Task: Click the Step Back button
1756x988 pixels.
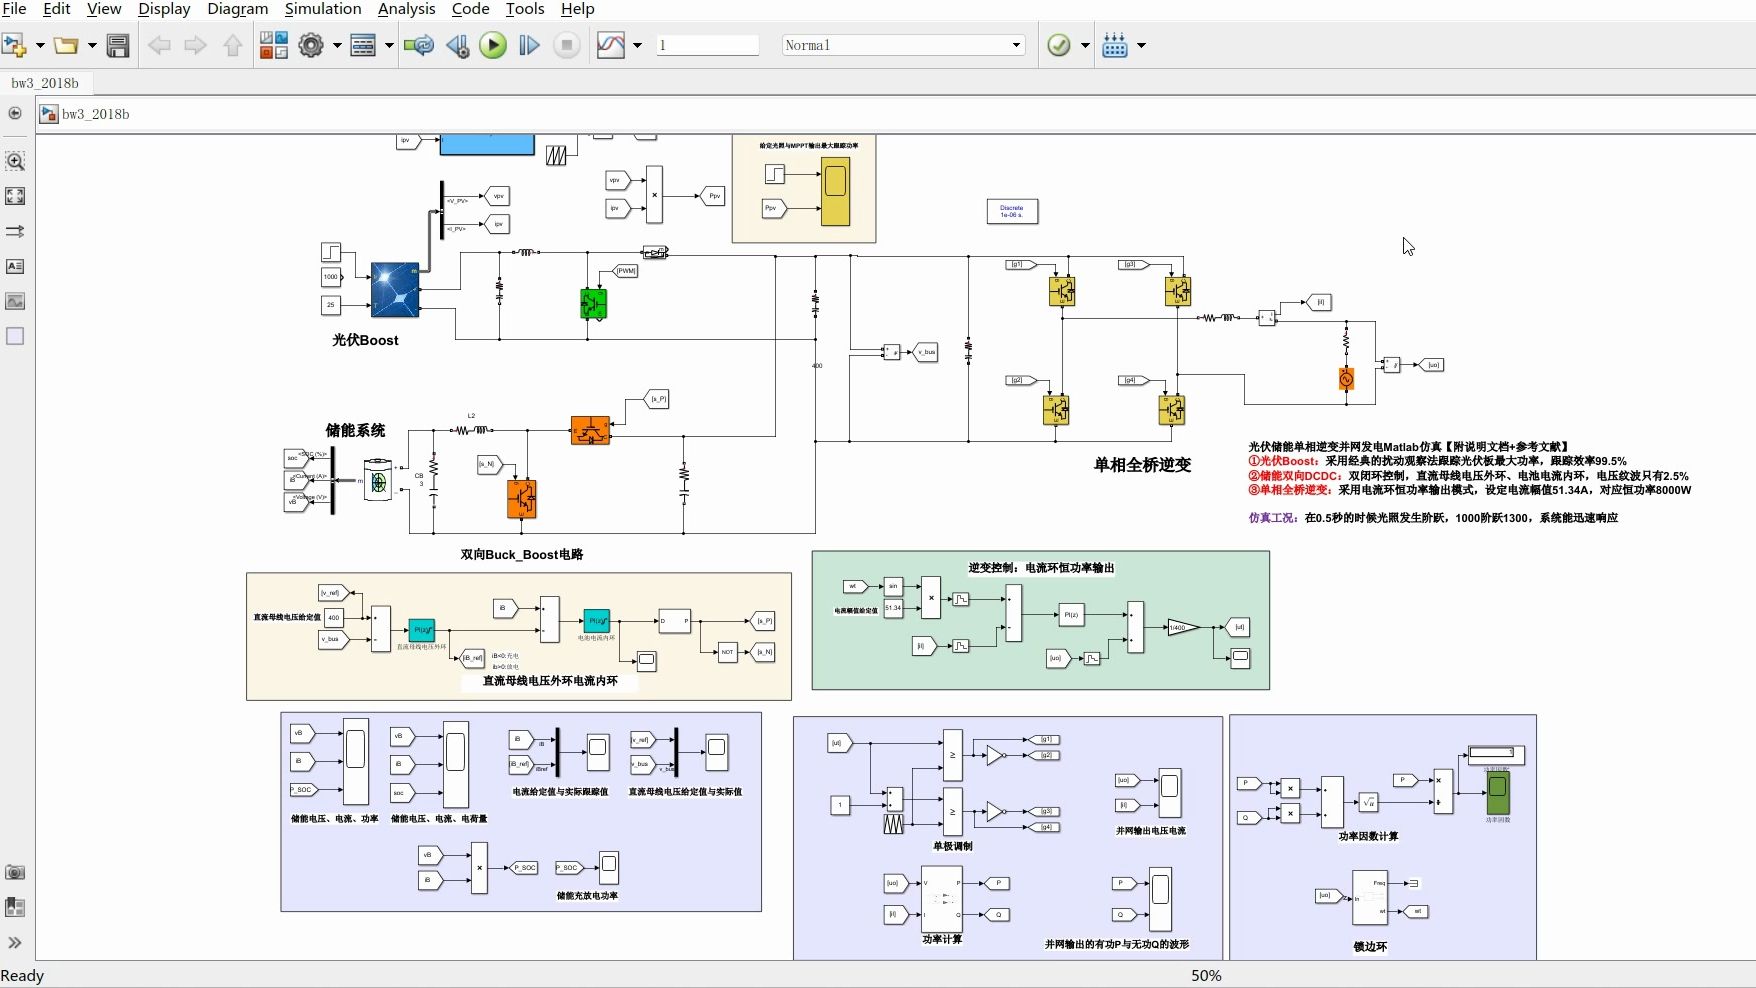Action: coord(458,45)
